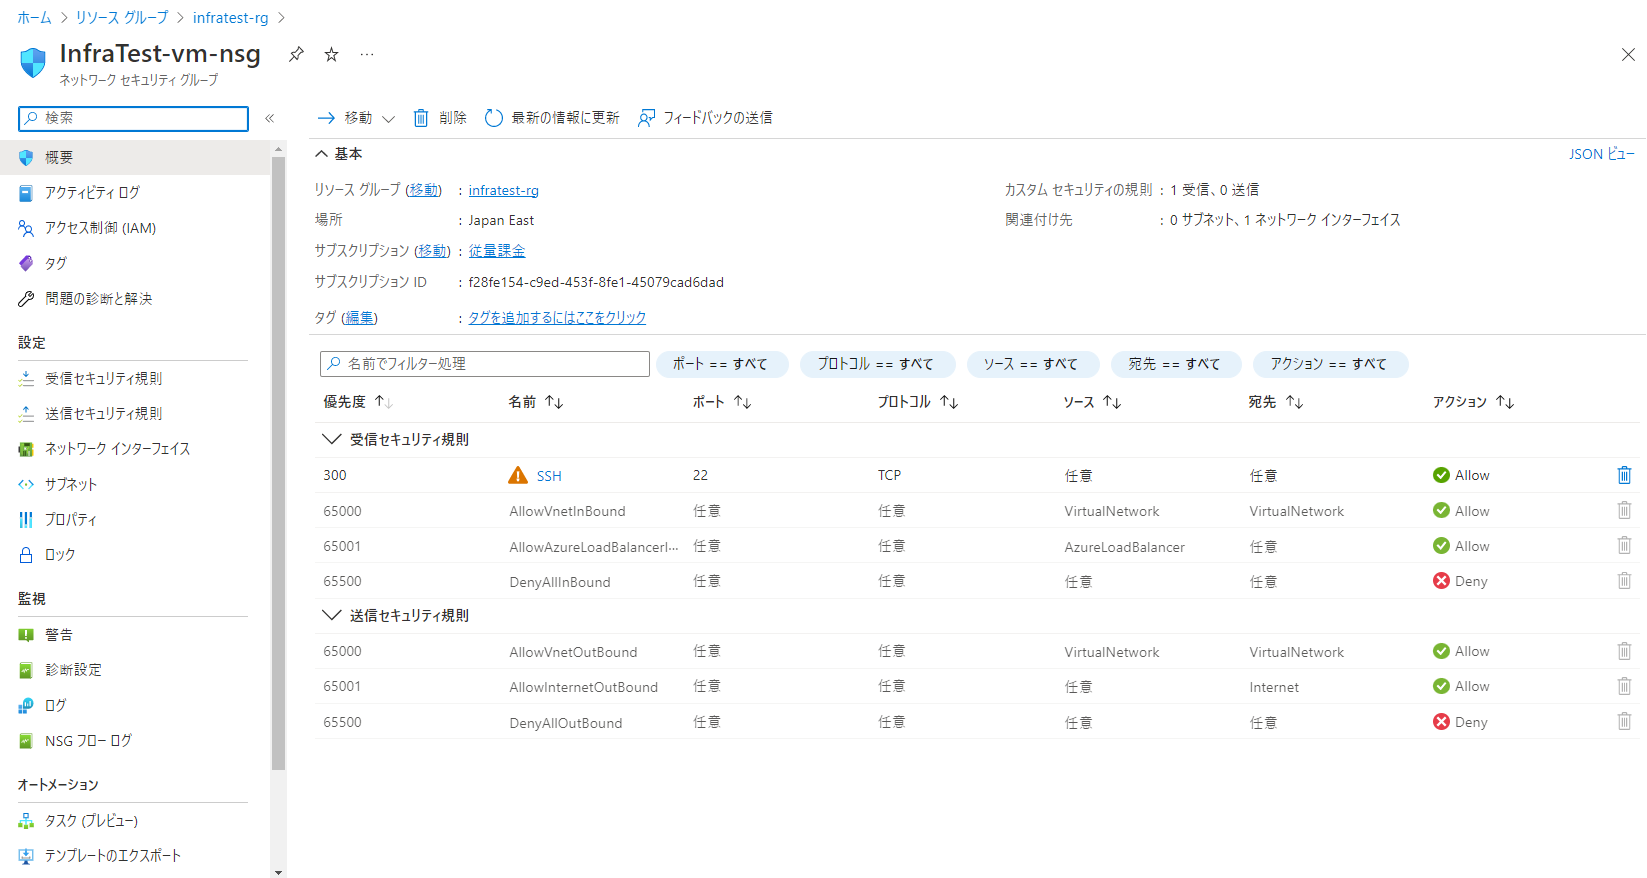
Task: Click the SSH rule warning triangle
Action: point(518,475)
